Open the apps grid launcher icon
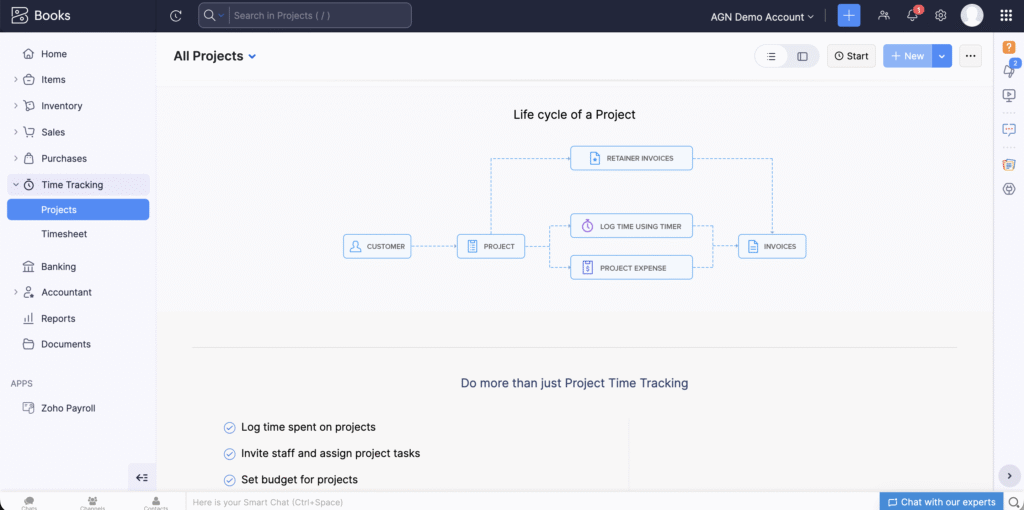 point(1006,16)
